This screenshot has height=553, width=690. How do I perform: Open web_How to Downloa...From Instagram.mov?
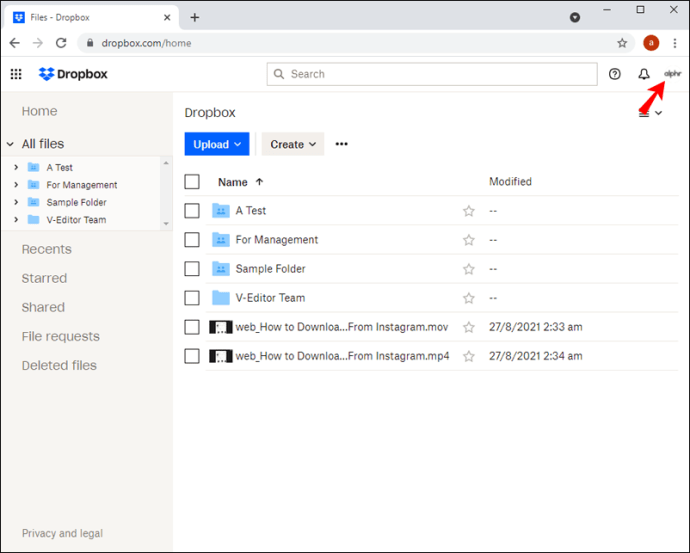click(x=342, y=327)
